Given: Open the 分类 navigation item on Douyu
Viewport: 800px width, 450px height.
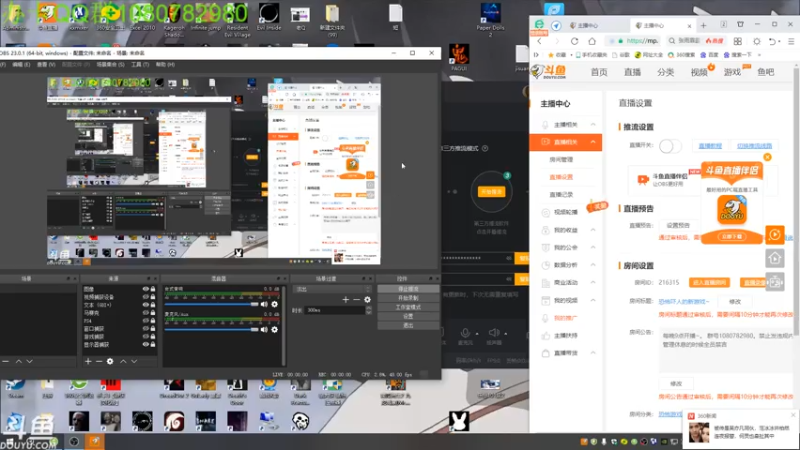Looking at the screenshot, I should pos(665,72).
